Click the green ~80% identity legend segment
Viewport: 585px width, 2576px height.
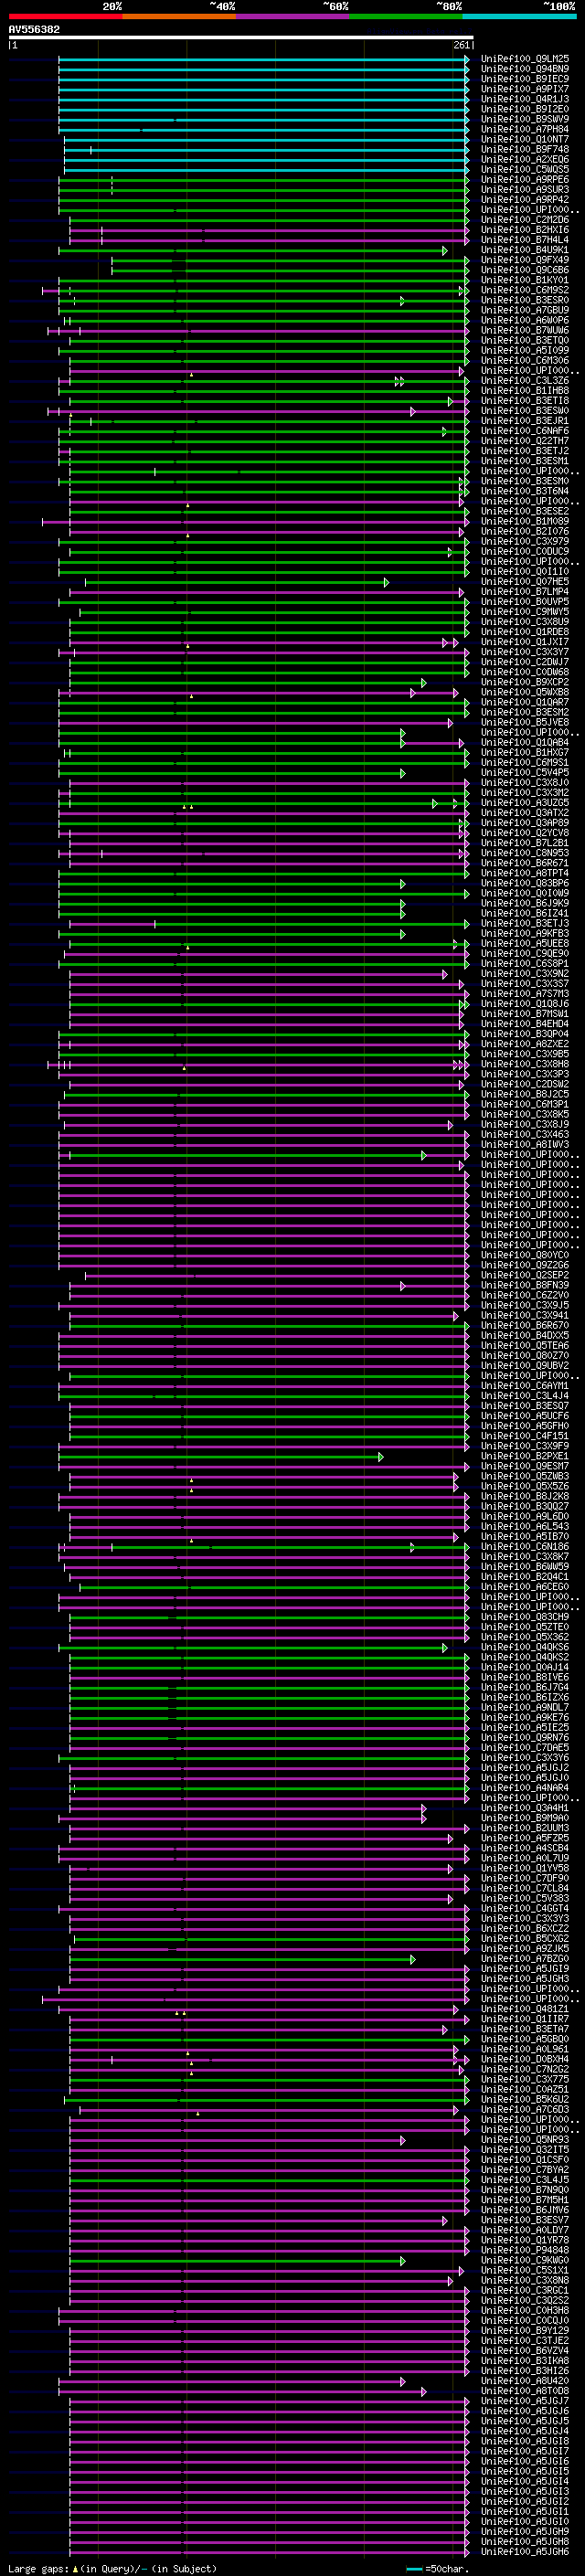(x=406, y=16)
